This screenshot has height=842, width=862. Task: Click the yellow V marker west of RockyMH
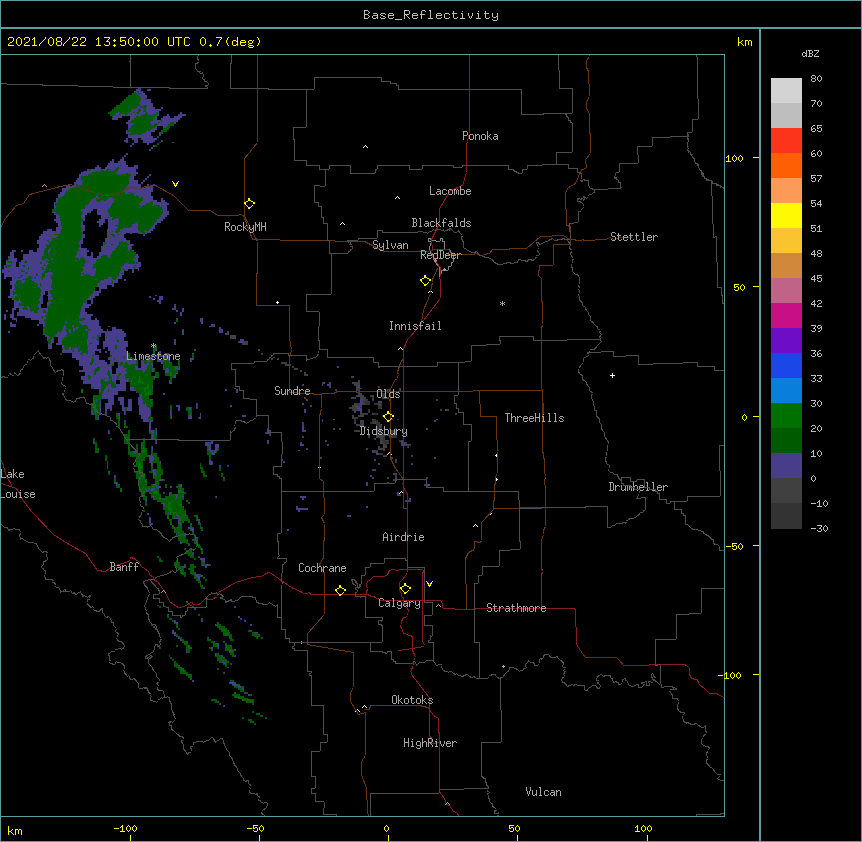tap(175, 184)
